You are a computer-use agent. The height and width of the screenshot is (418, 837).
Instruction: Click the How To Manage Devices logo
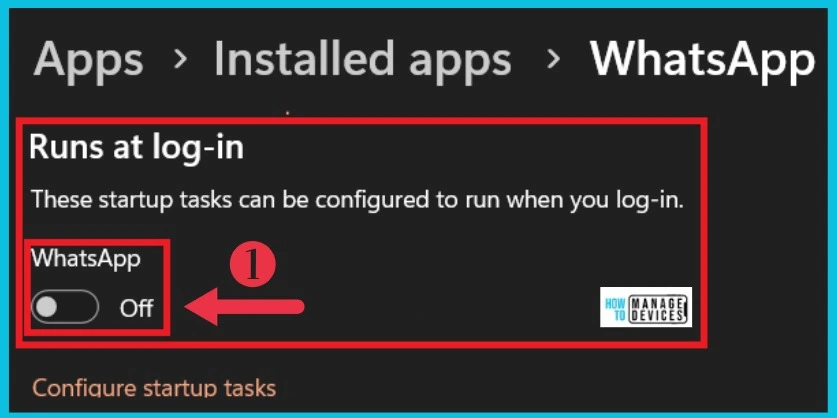point(646,307)
